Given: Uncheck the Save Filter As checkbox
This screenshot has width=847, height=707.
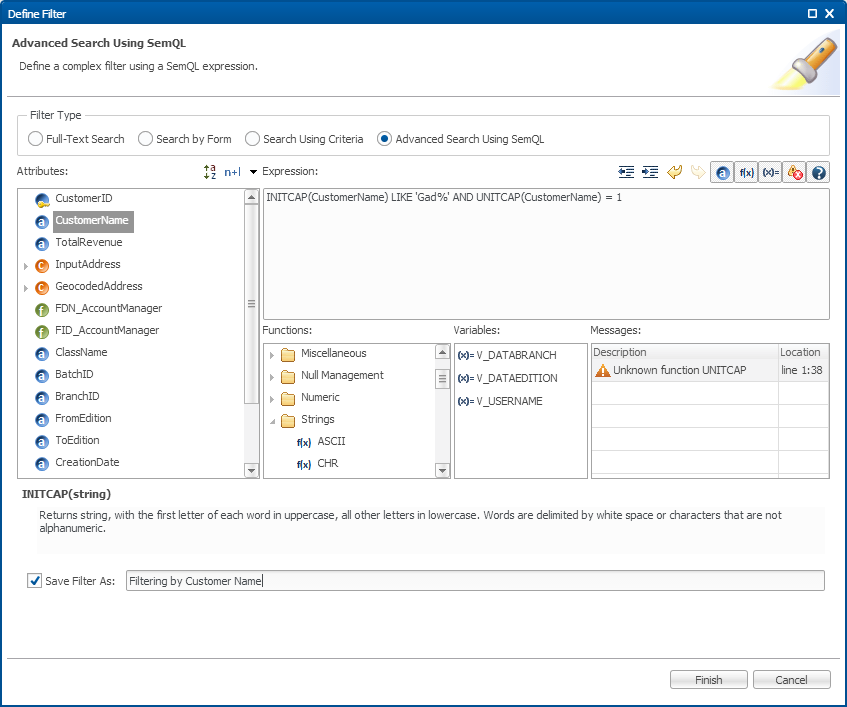Looking at the screenshot, I should (35, 581).
